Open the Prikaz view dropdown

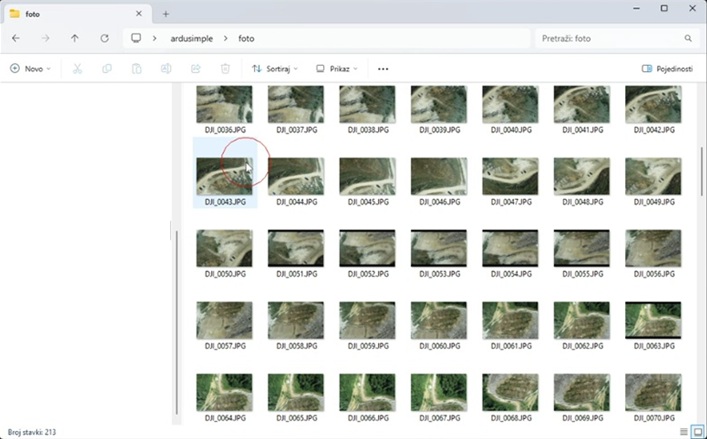pos(336,69)
